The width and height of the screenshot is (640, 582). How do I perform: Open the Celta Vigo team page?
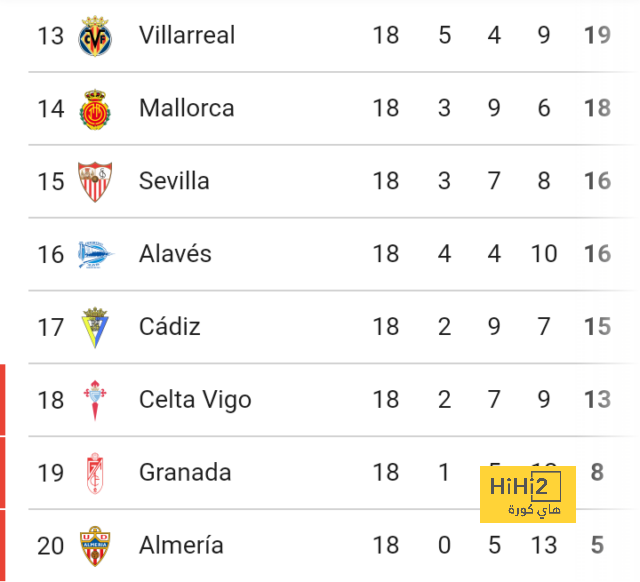click(x=195, y=400)
